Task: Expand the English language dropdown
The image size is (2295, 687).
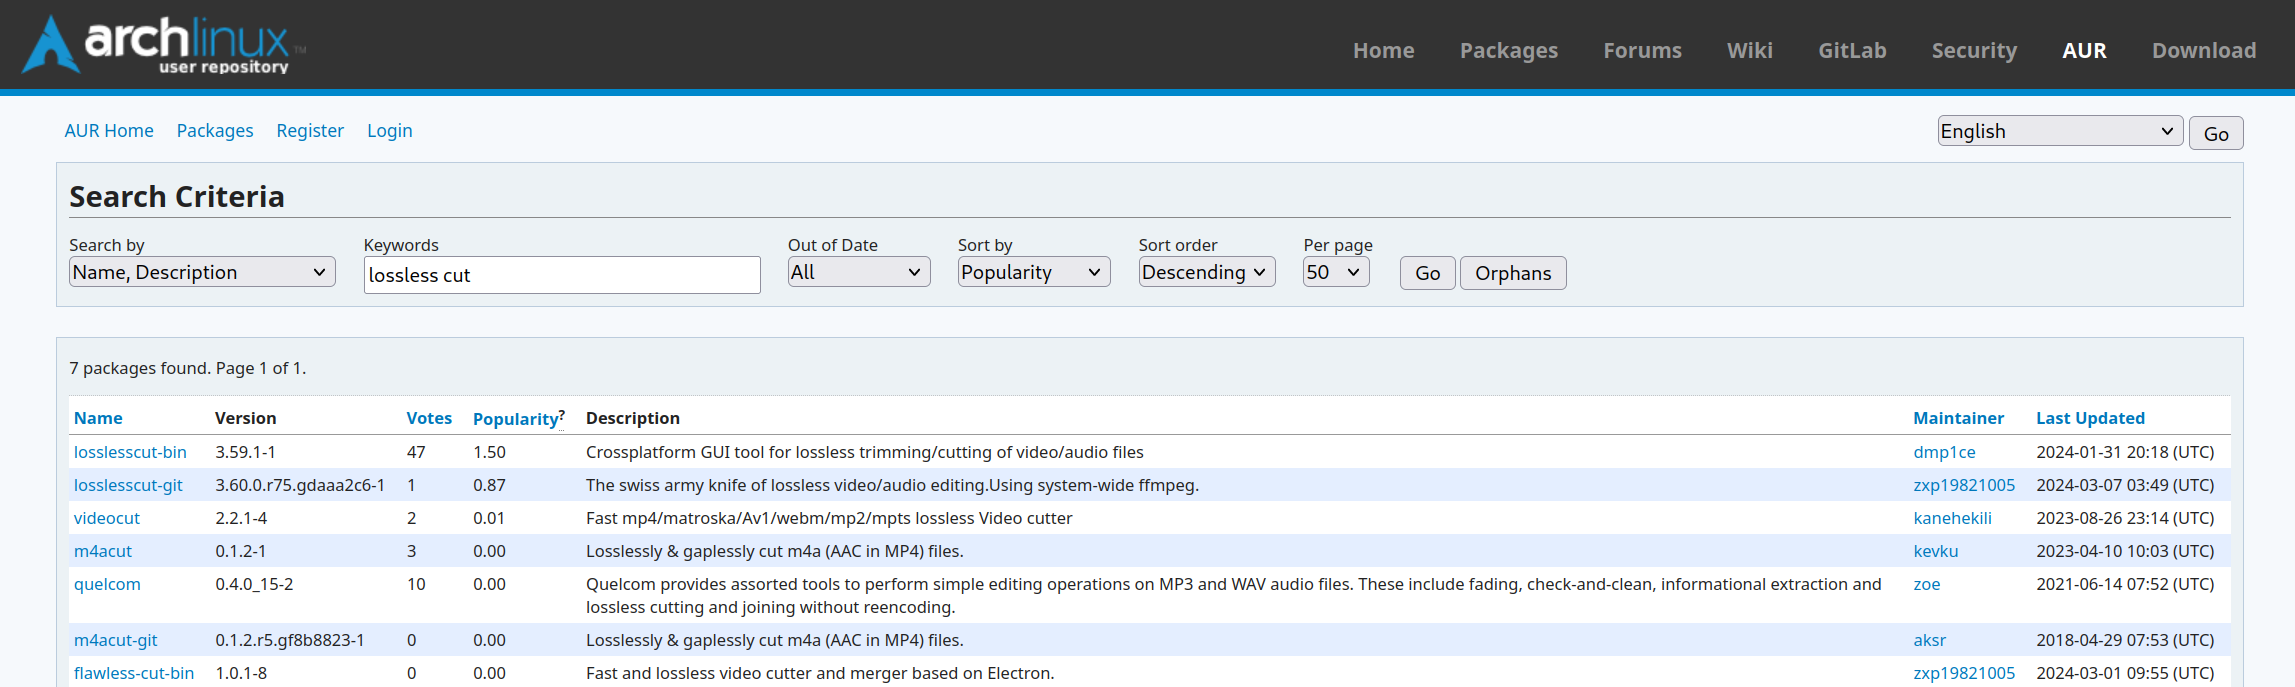Action: click(2060, 131)
